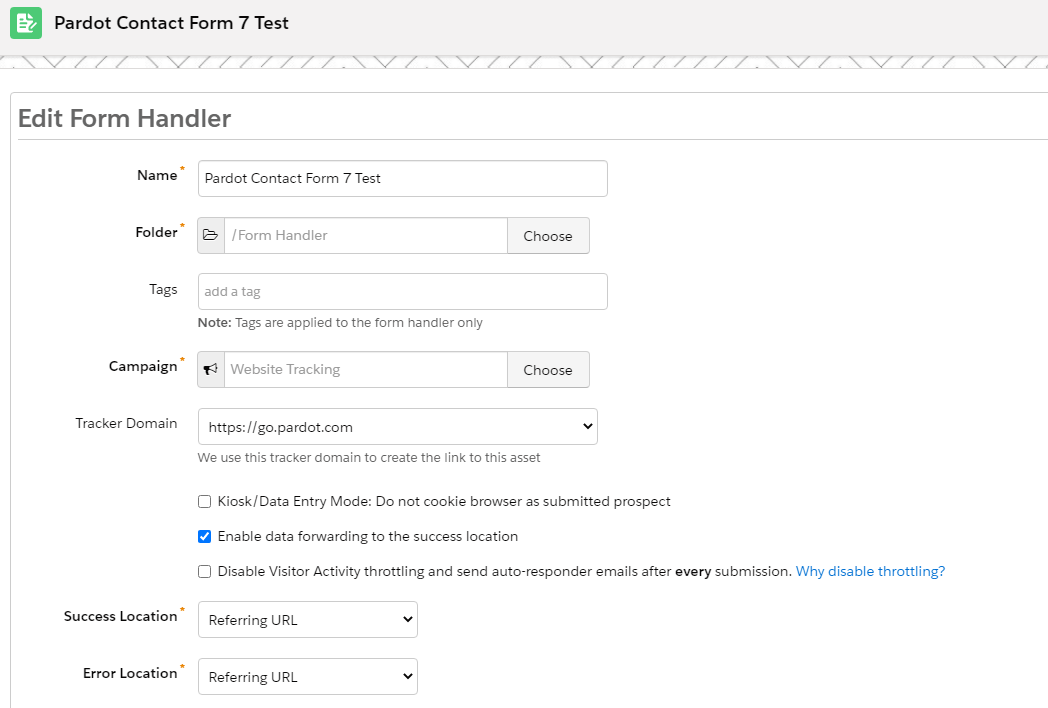Click the Kiosk/Data Entry Mode label text
The height and width of the screenshot is (708, 1048).
click(x=444, y=501)
